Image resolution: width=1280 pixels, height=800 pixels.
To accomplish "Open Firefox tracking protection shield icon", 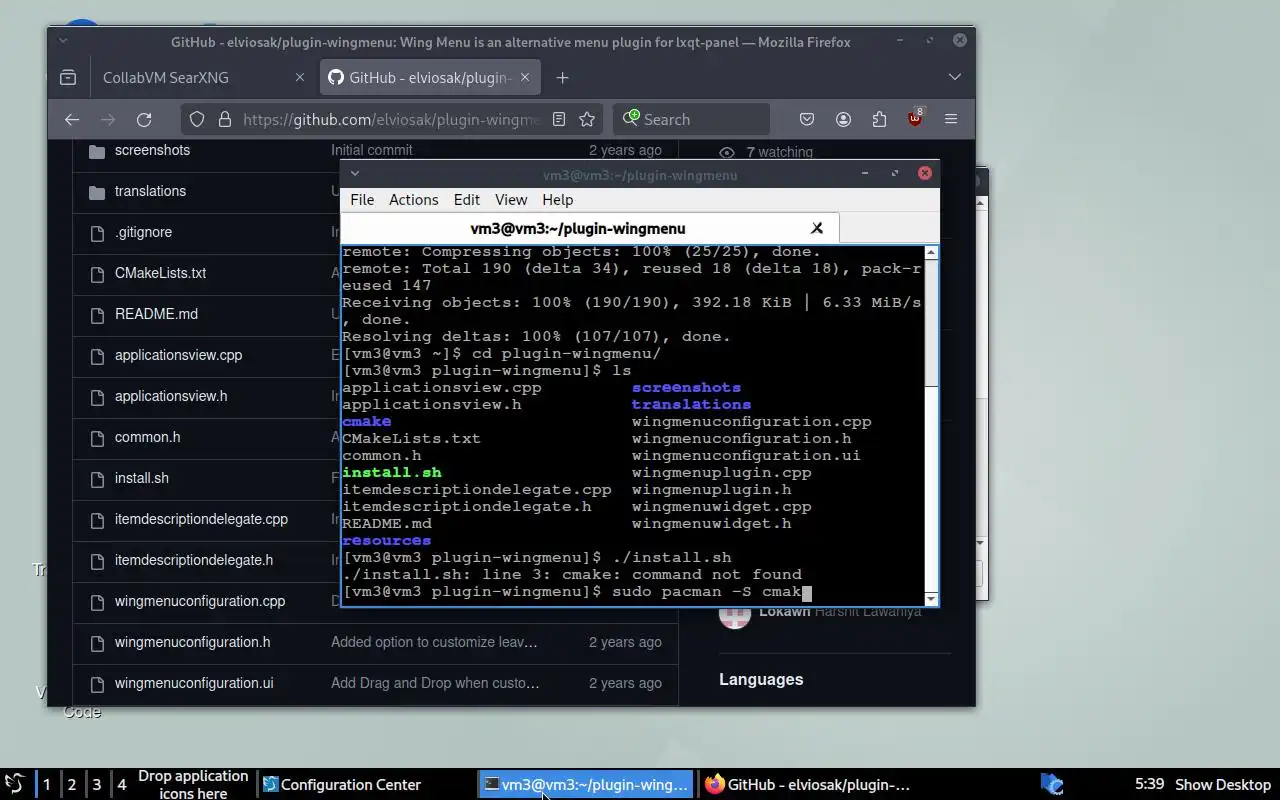I will click(197, 119).
